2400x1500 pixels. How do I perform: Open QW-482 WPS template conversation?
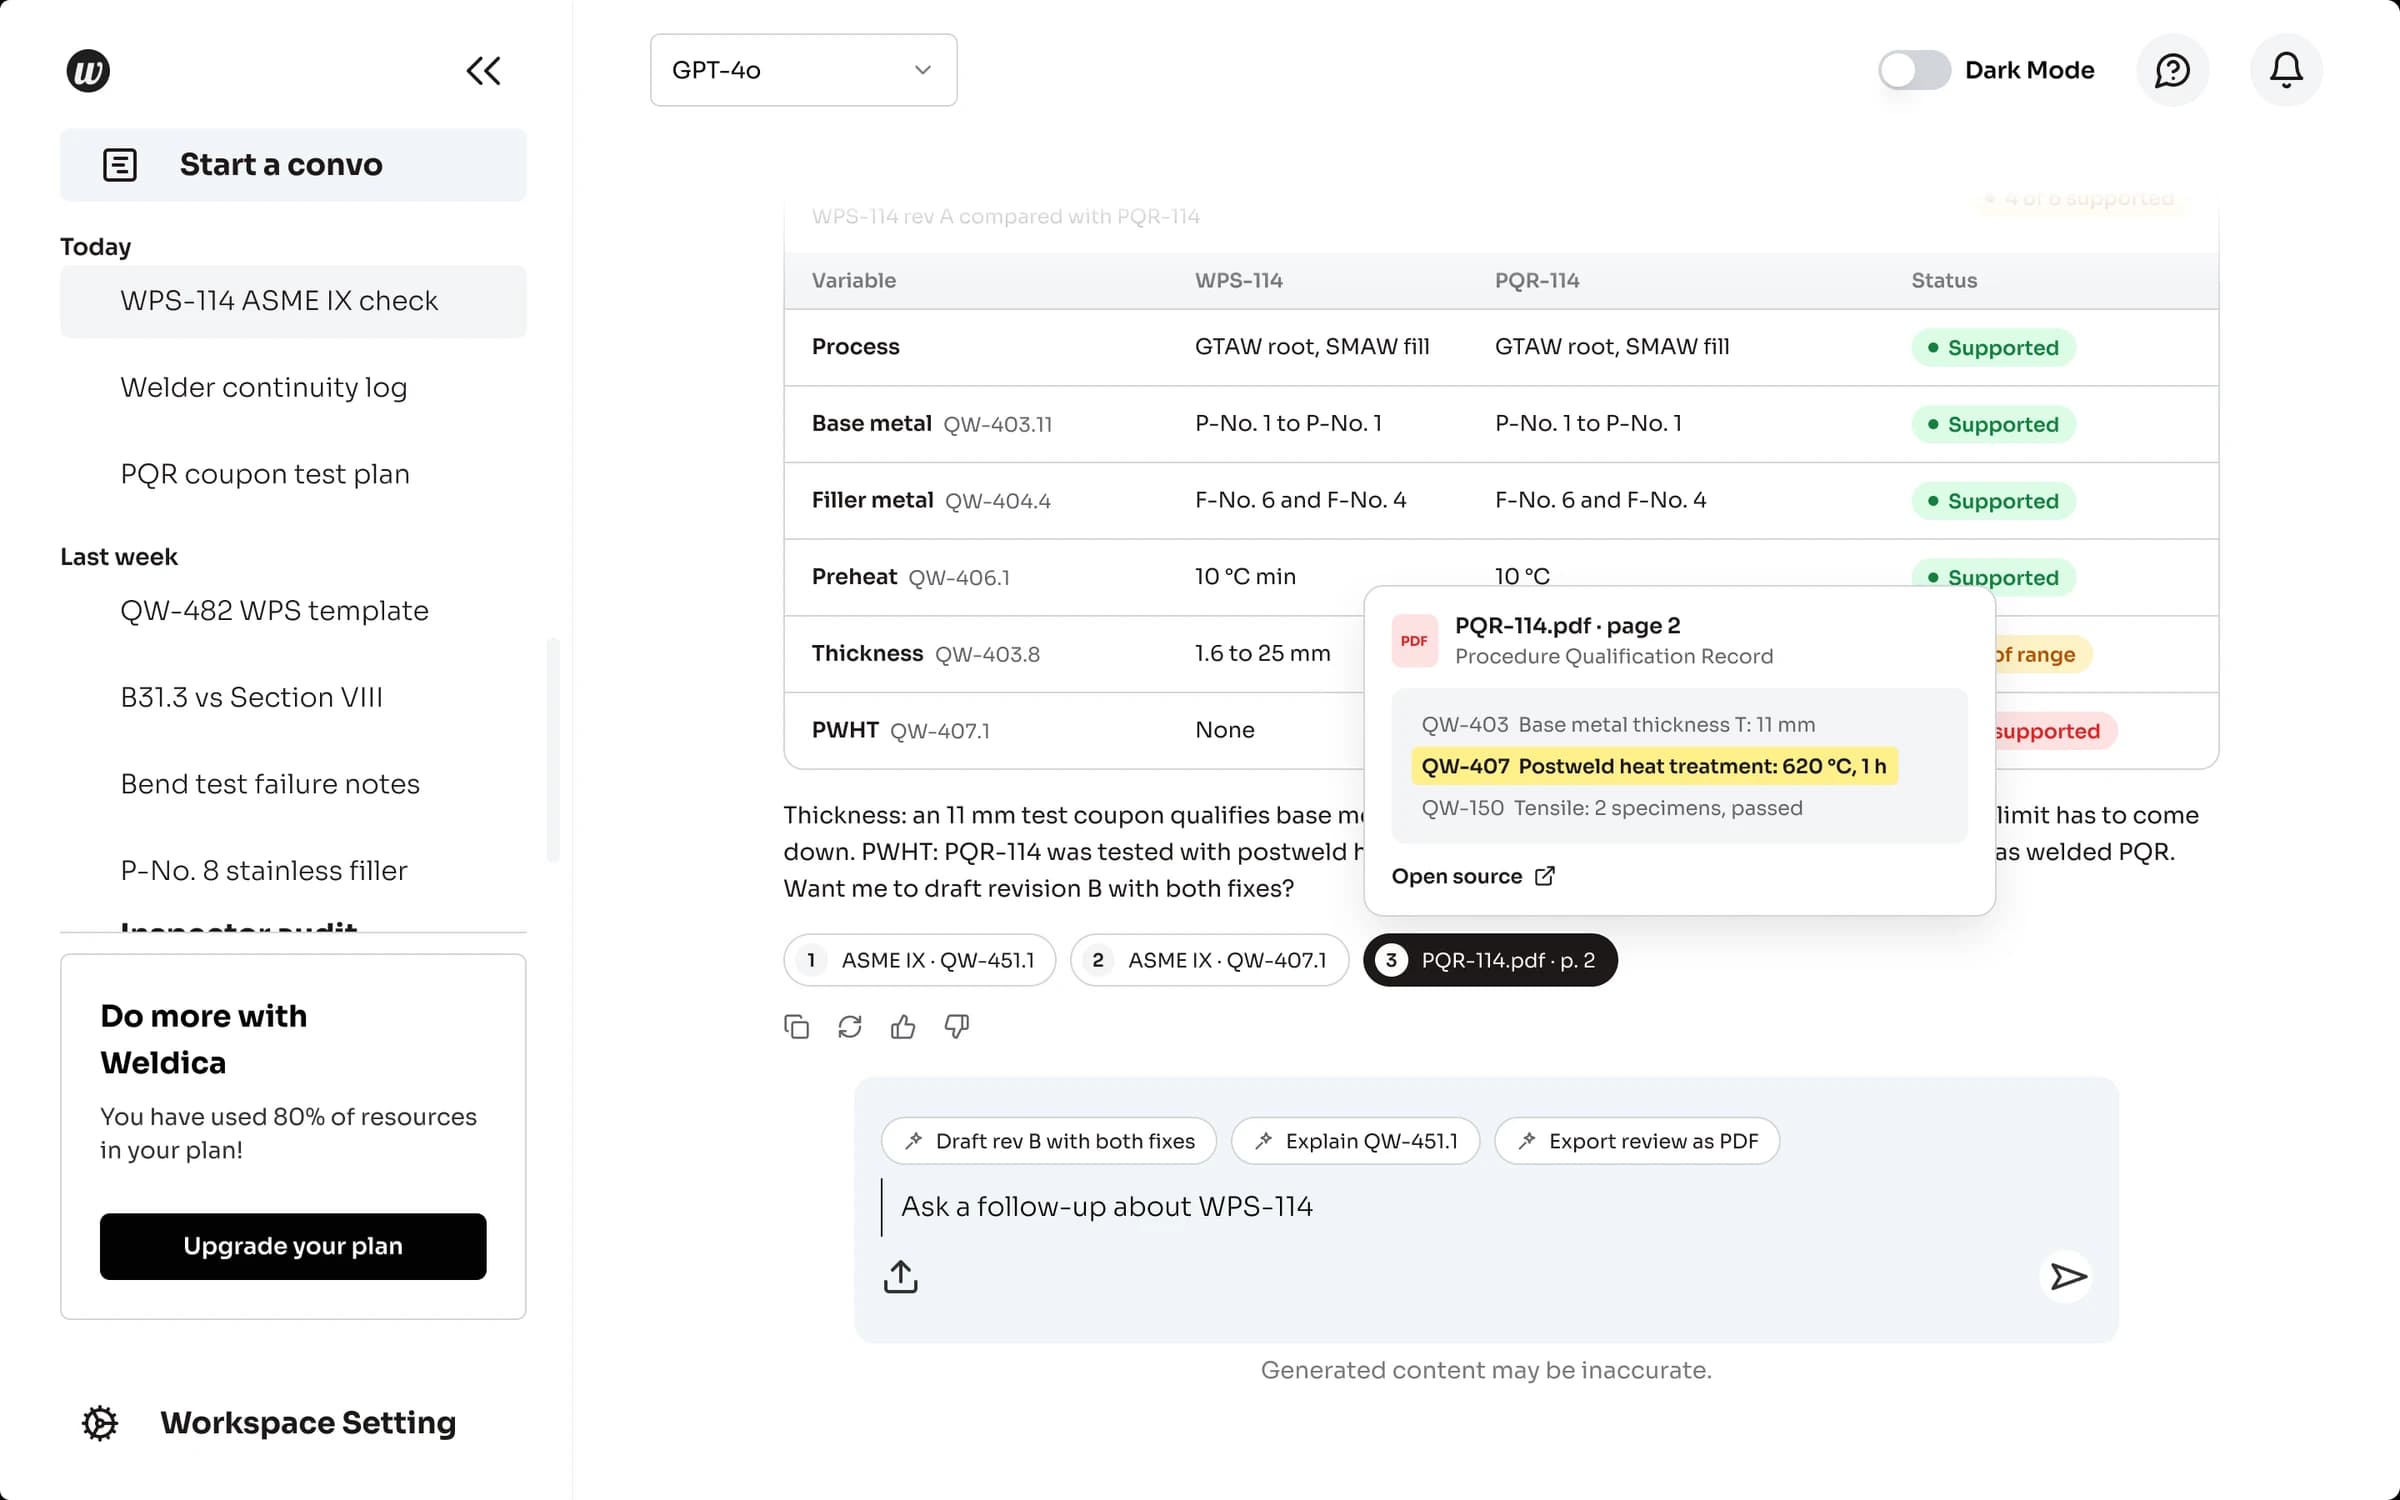point(274,611)
